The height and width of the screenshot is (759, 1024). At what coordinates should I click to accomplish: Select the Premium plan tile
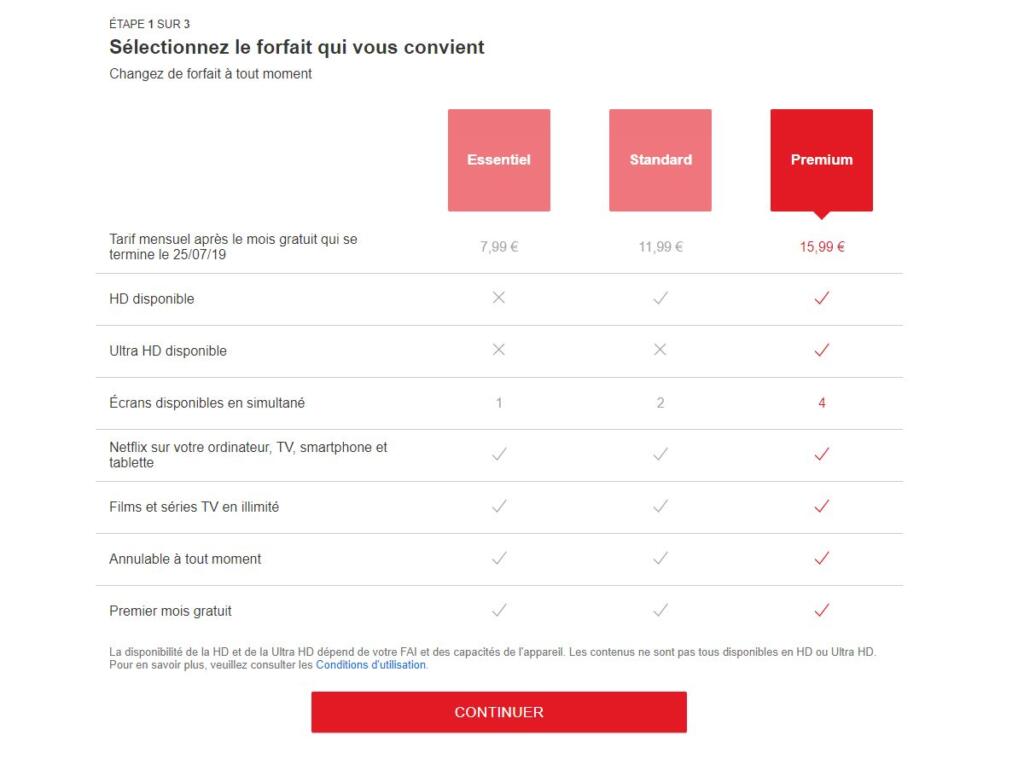(820, 160)
